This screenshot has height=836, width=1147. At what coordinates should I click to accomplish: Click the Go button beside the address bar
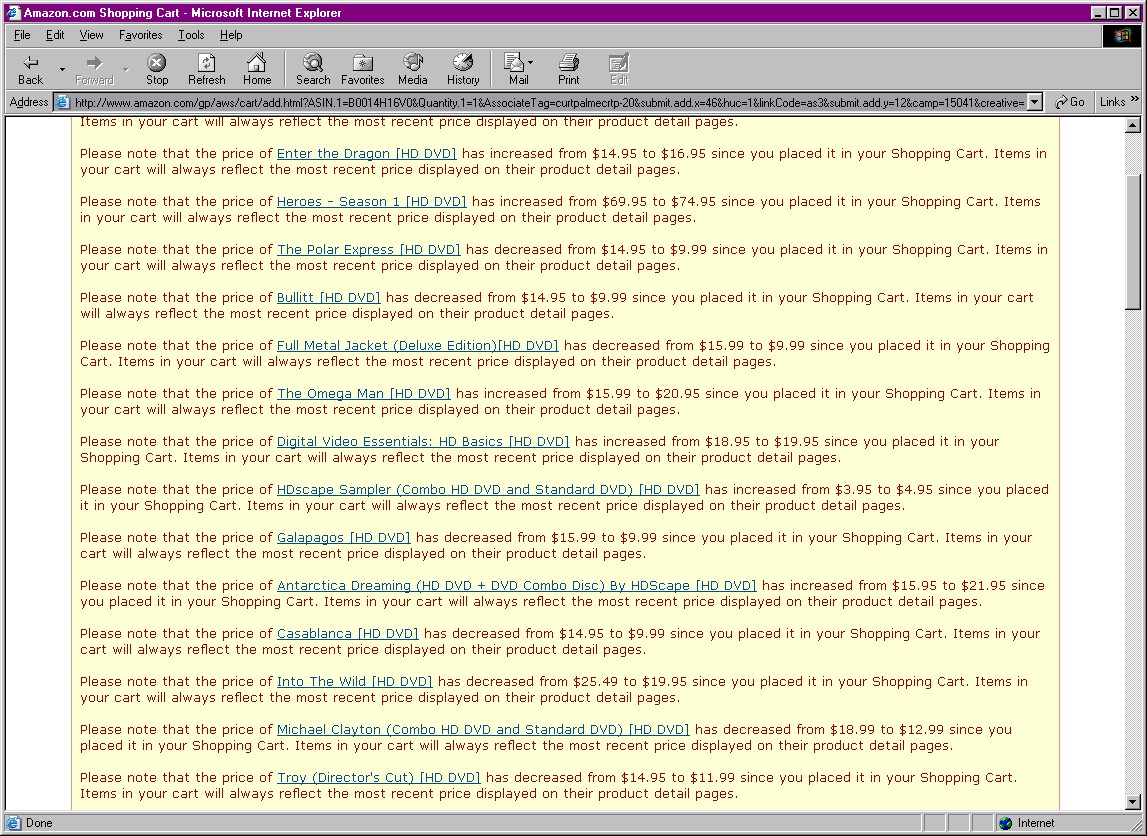(x=1069, y=102)
